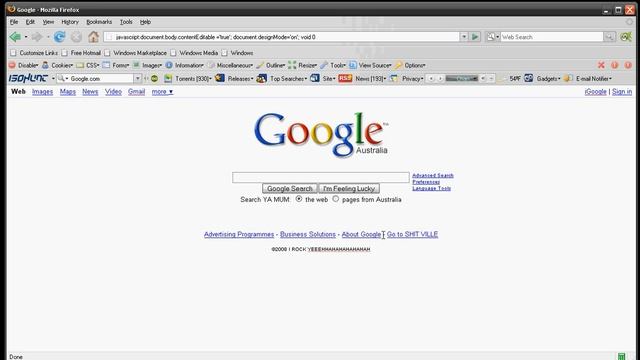The width and height of the screenshot is (640, 360).
Task: Select 'pages from Australia' radio button
Action: [336, 199]
